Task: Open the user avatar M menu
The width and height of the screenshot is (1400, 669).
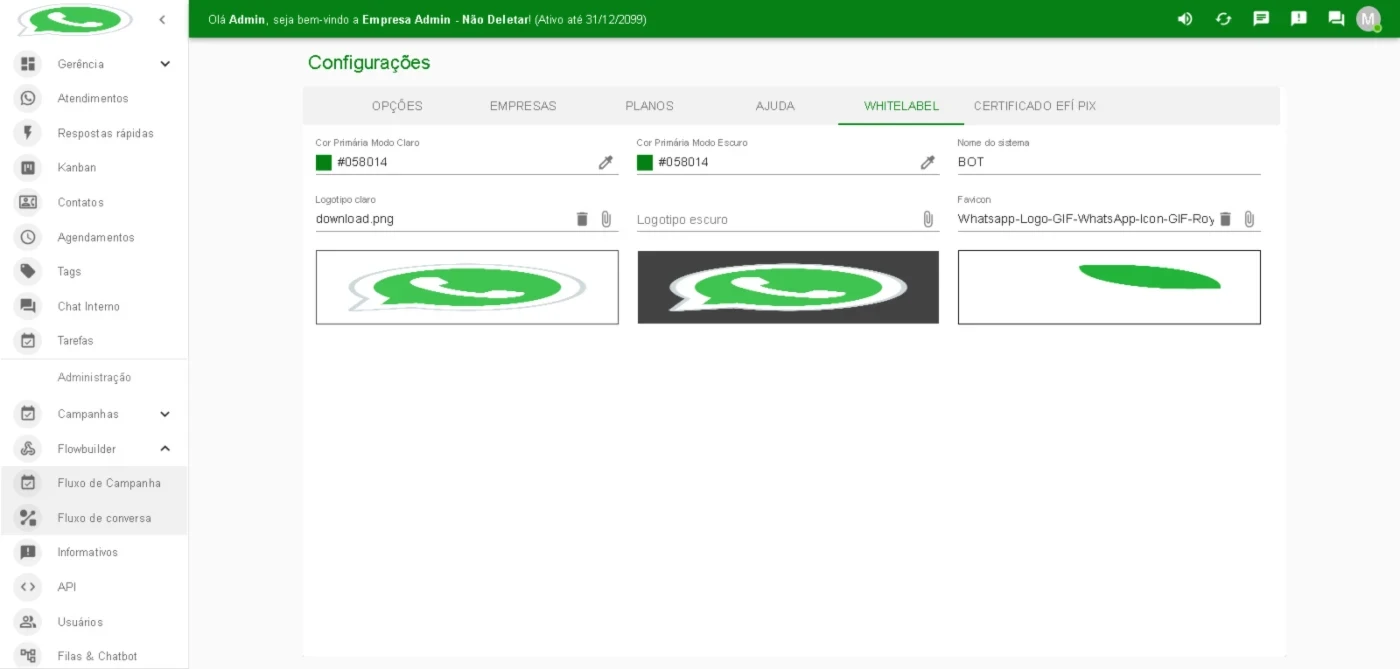Action: click(1368, 19)
